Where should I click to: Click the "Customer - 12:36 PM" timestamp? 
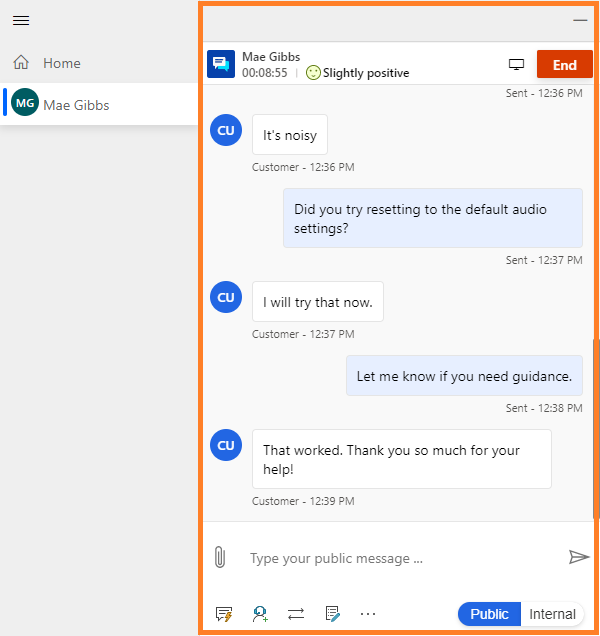[x=303, y=168]
